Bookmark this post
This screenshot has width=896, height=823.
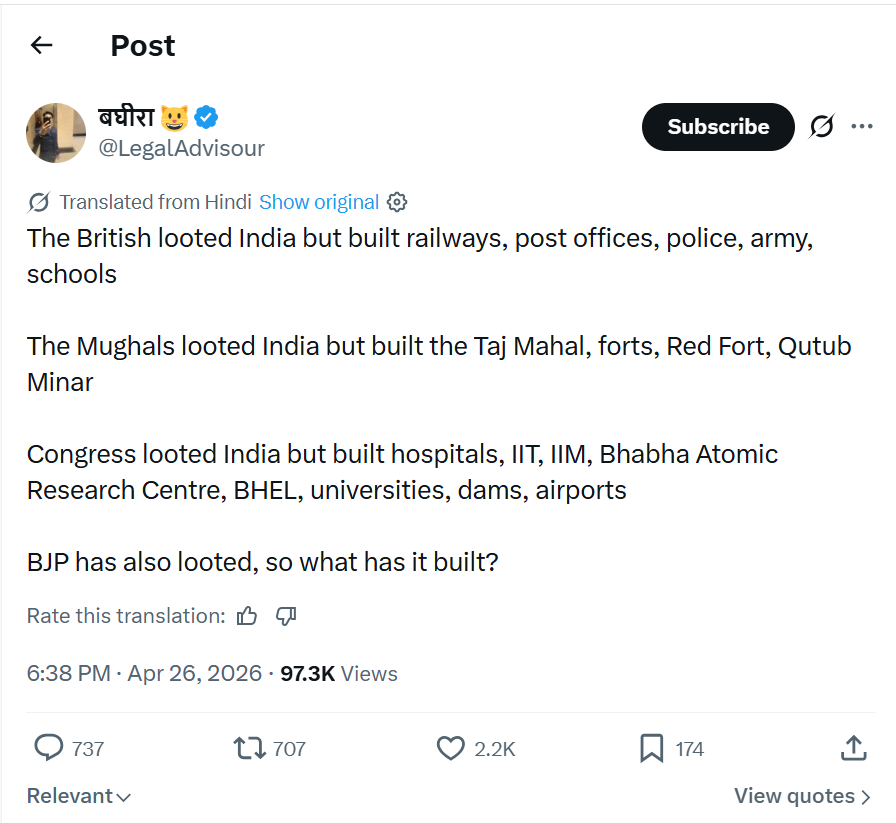coord(651,748)
